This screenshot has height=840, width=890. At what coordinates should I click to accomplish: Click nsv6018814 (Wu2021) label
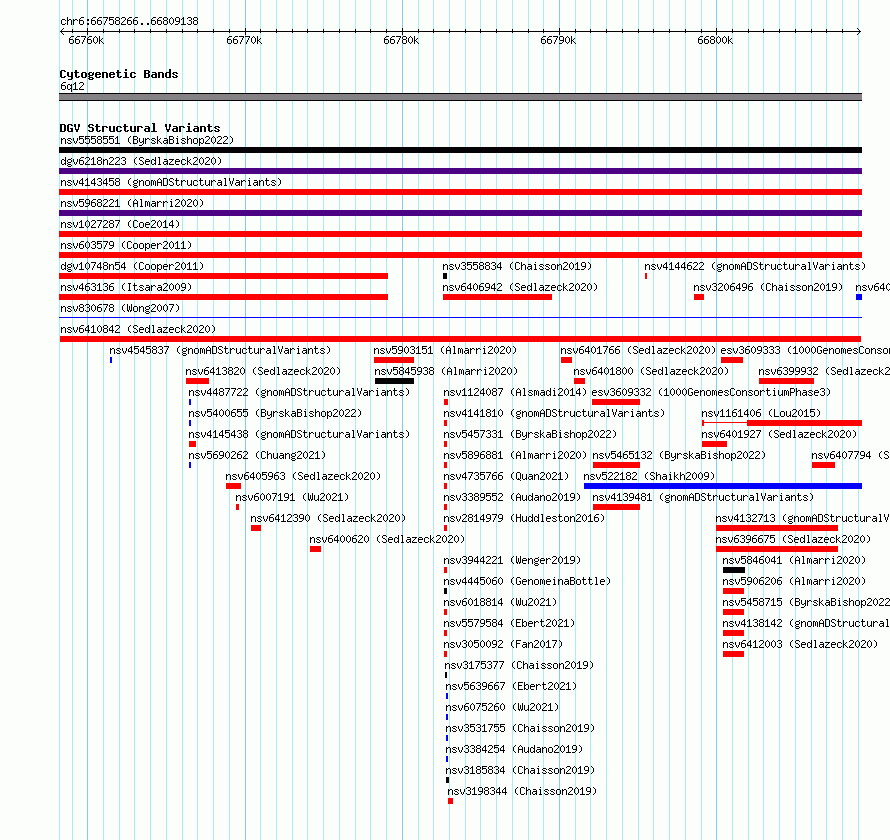tap(500, 602)
